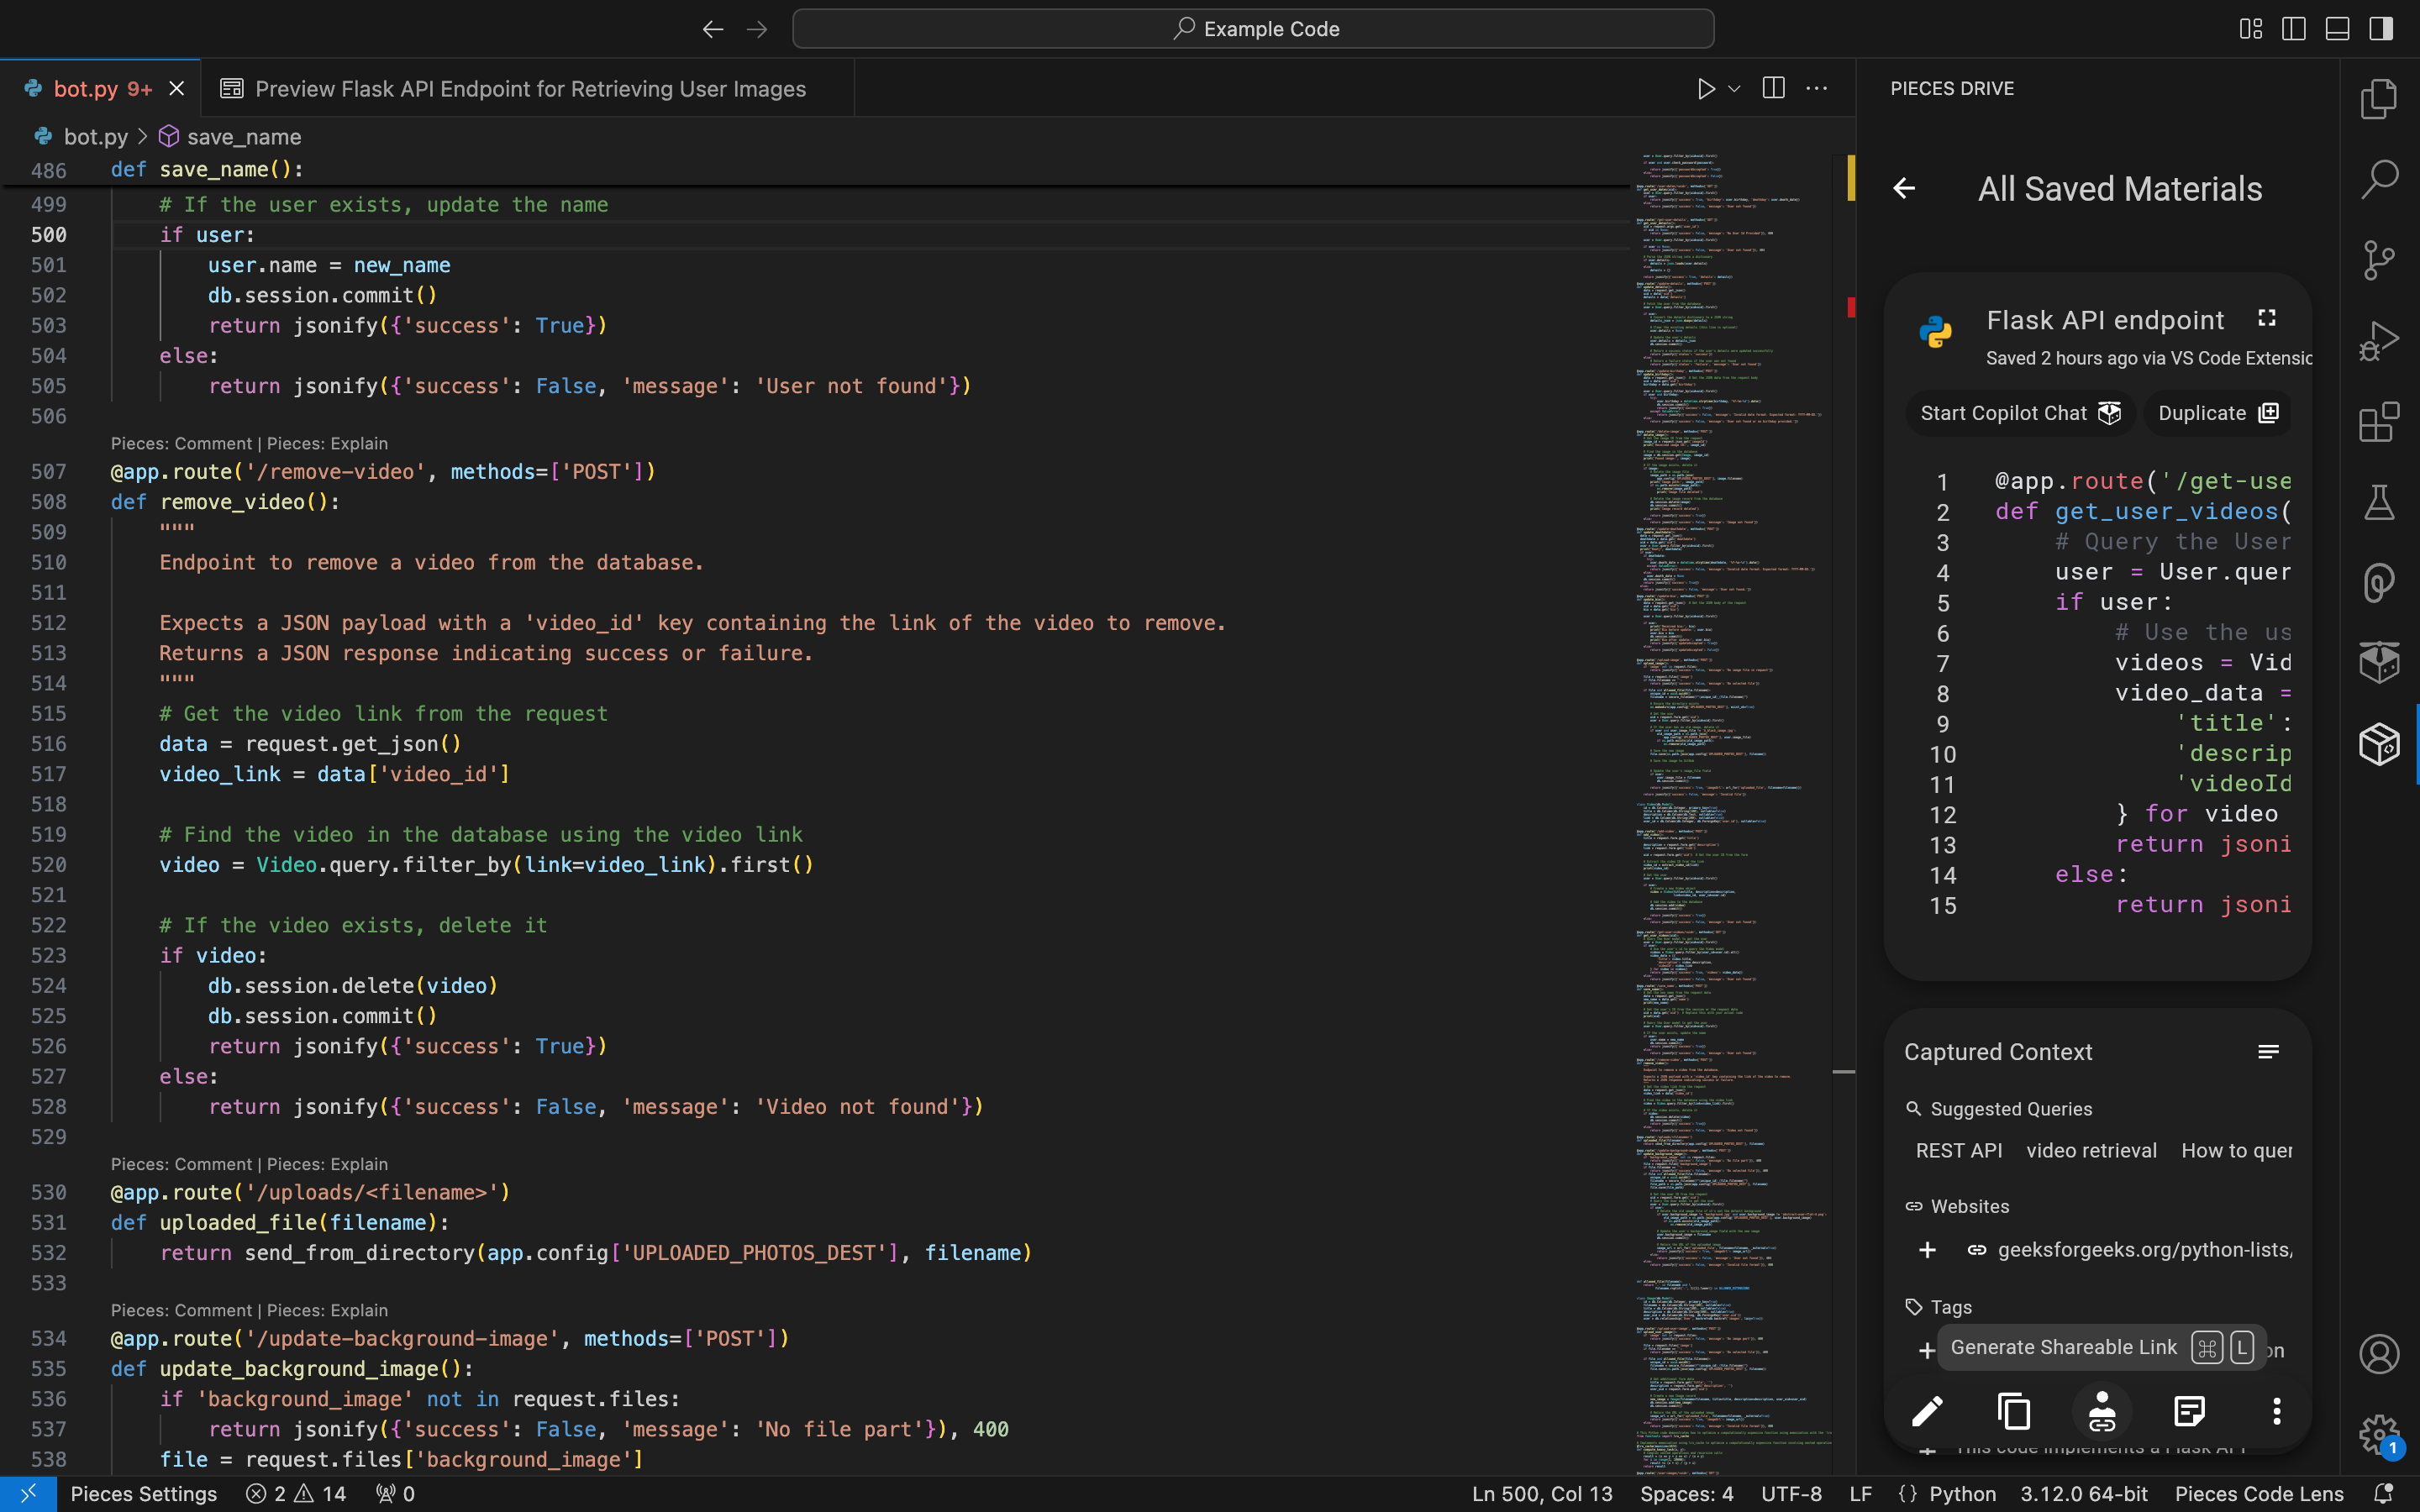Change indentation via Spaces: 4
This screenshot has height=1512, width=2420.
point(1686,1494)
